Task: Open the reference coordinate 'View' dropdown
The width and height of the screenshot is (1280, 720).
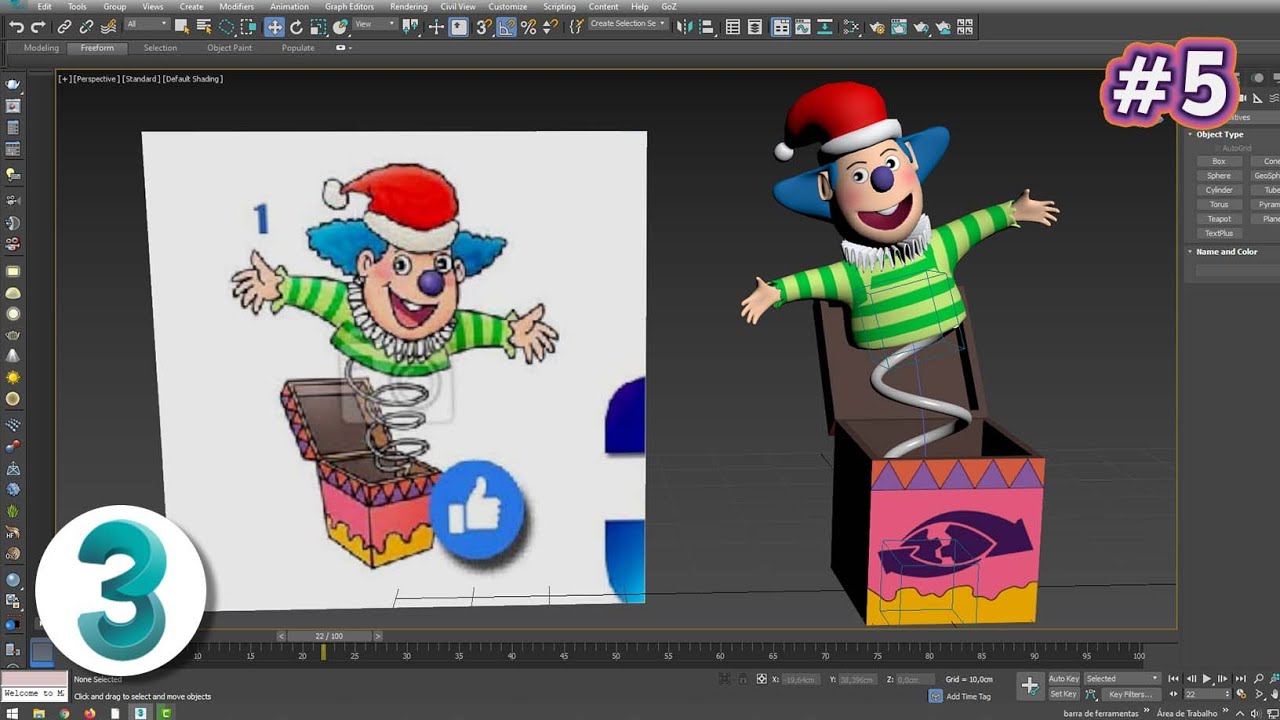Action: 375,24
